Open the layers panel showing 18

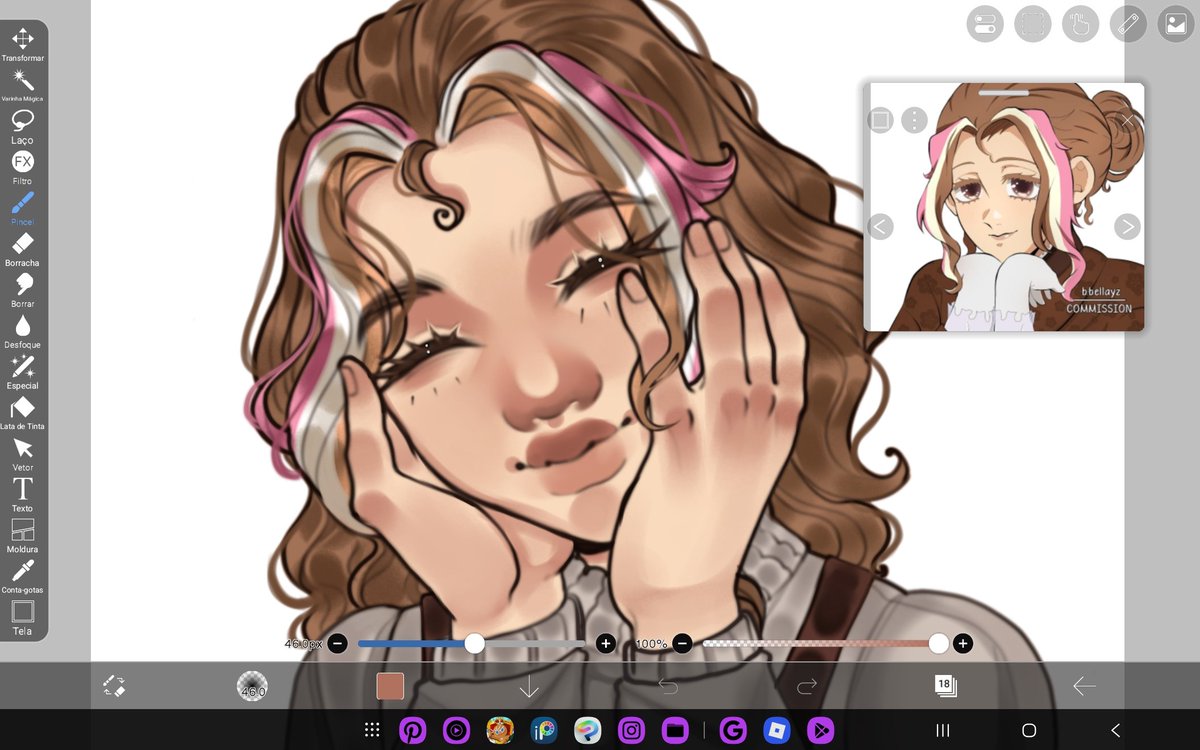945,685
